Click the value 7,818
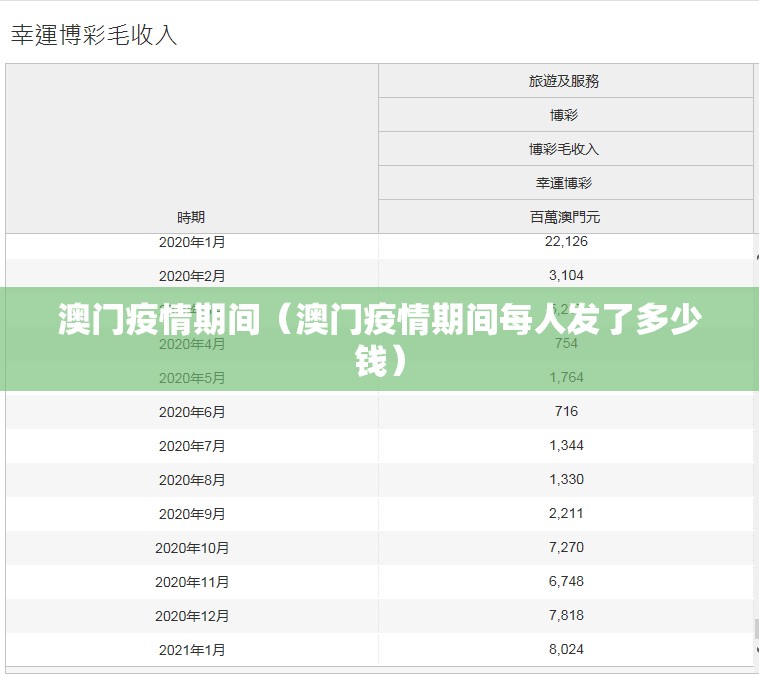759x679 pixels. tap(566, 615)
